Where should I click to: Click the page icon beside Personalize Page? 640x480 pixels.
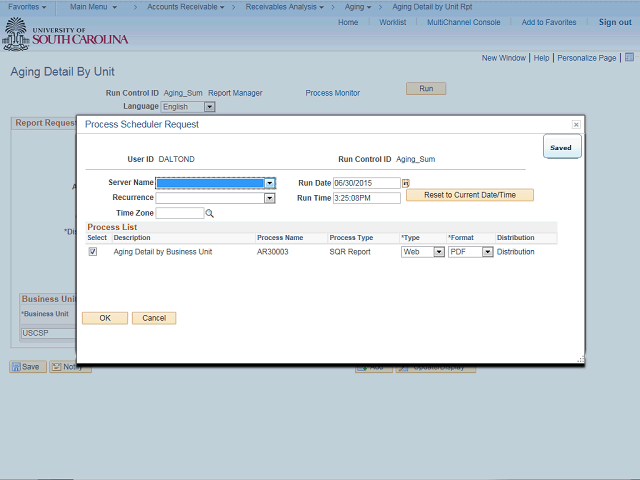(628, 58)
